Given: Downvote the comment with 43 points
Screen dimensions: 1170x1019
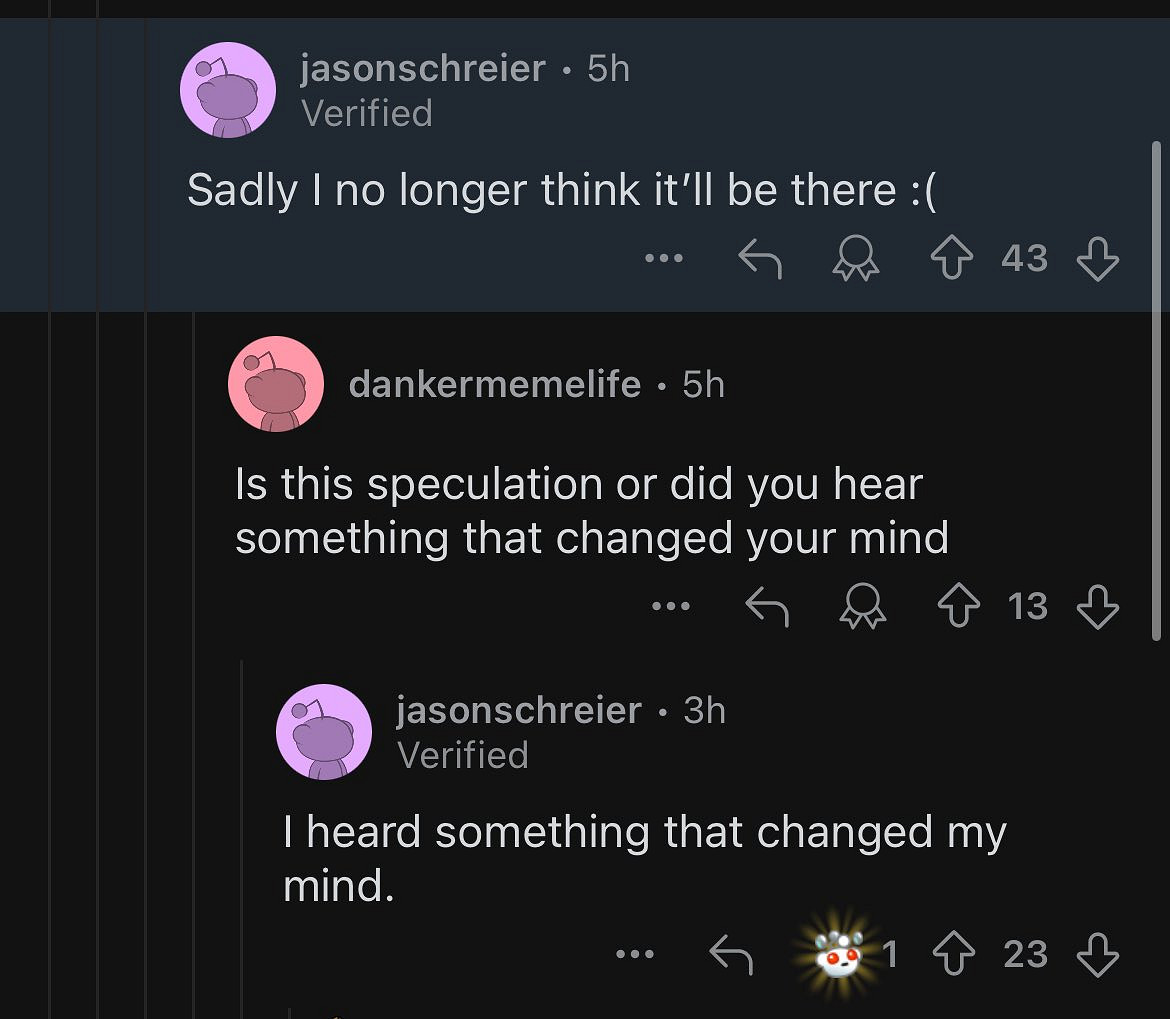Looking at the screenshot, I should 1097,260.
